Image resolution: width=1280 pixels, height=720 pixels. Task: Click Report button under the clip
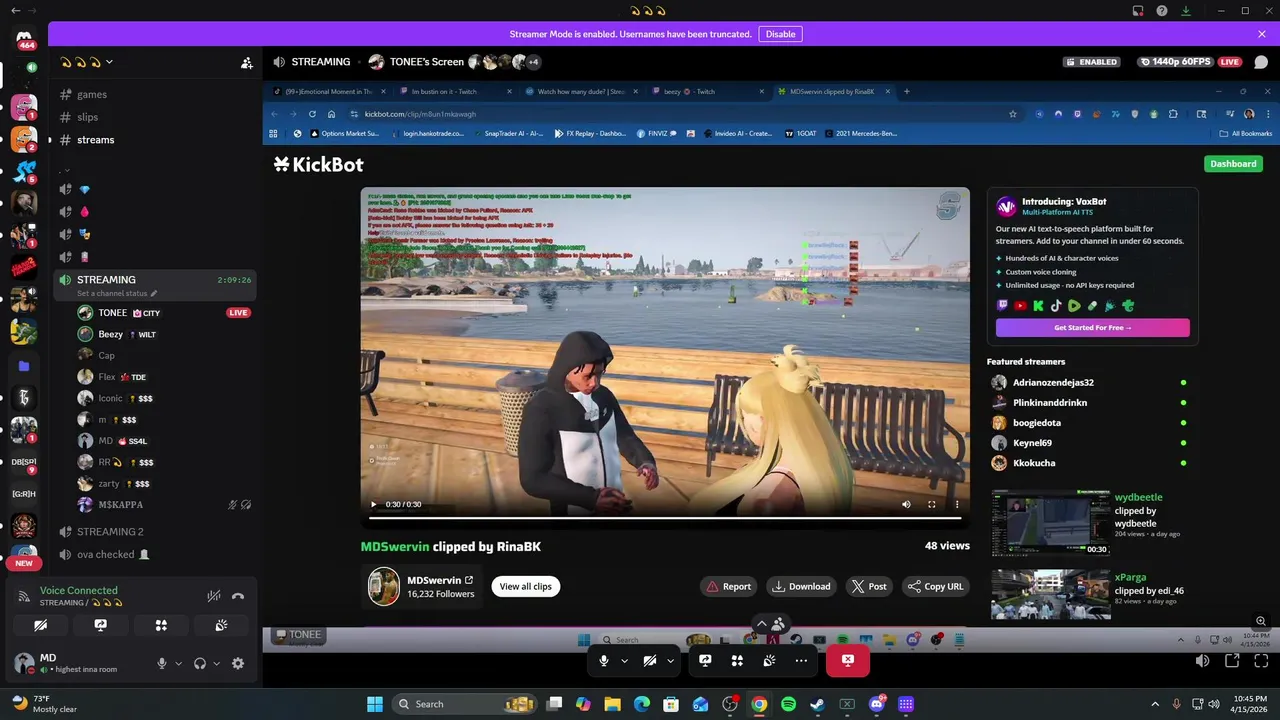coord(727,586)
